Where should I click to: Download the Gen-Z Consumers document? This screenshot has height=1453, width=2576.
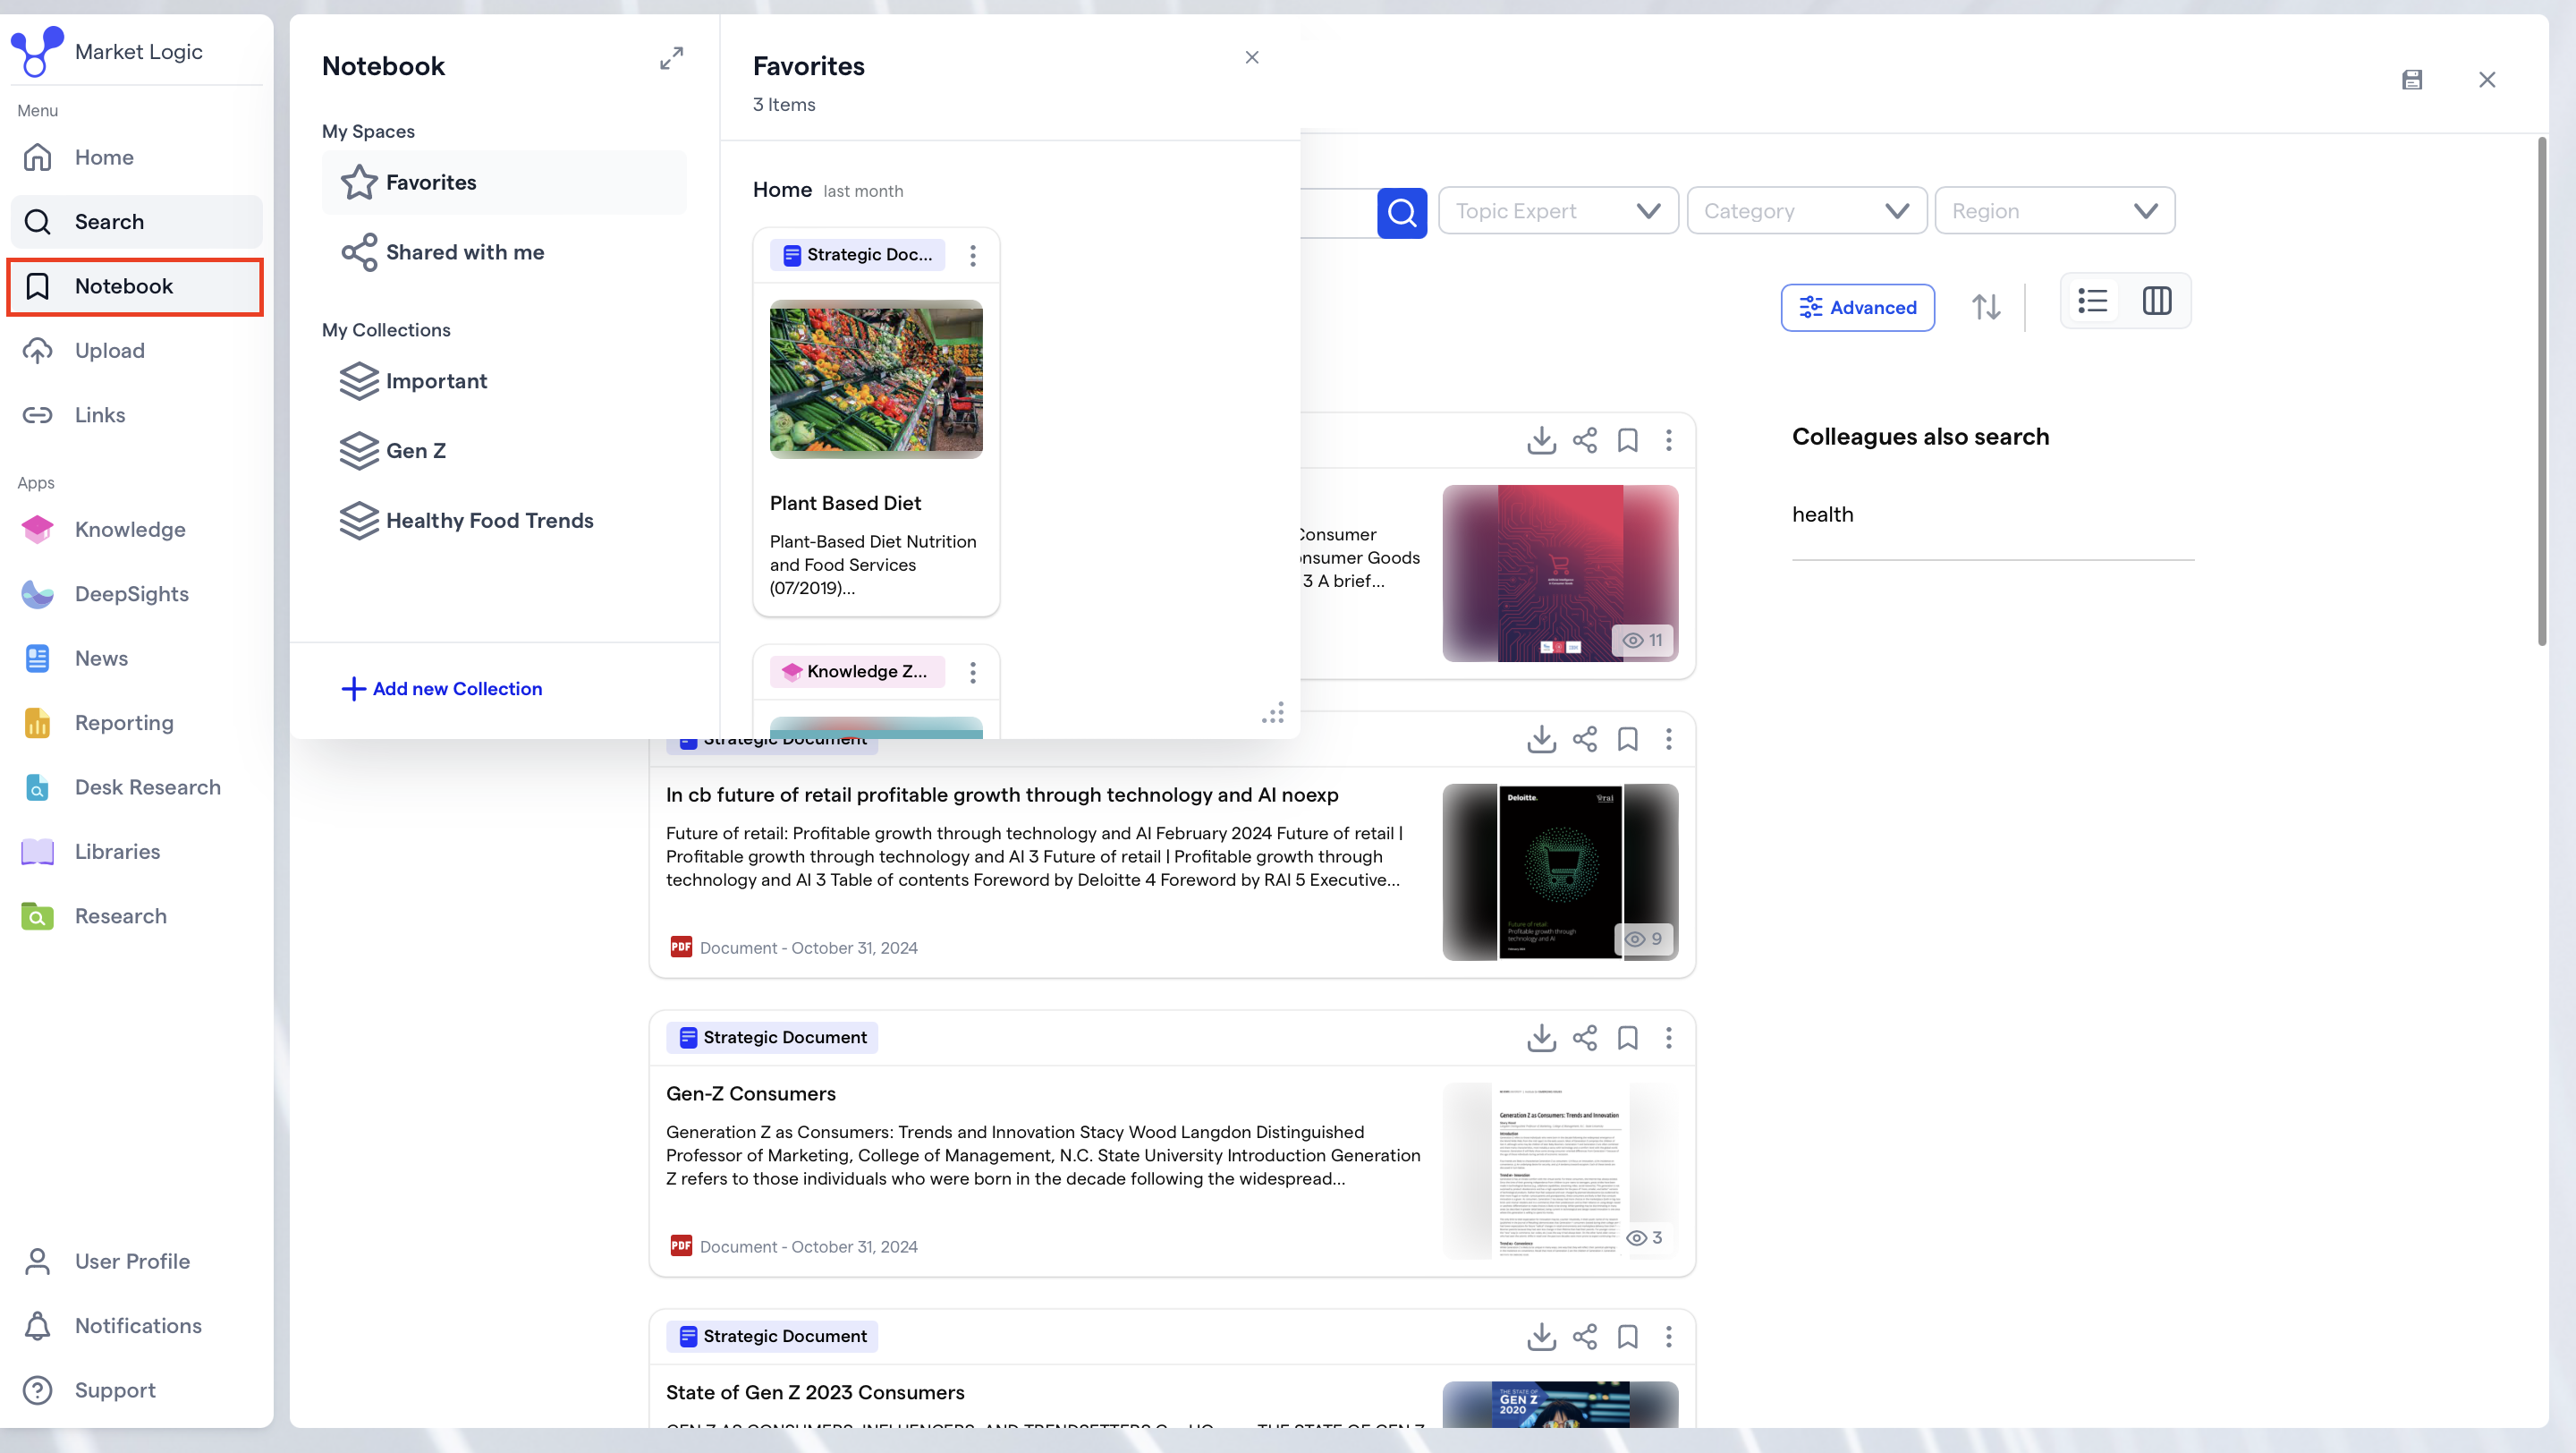tap(1541, 1037)
